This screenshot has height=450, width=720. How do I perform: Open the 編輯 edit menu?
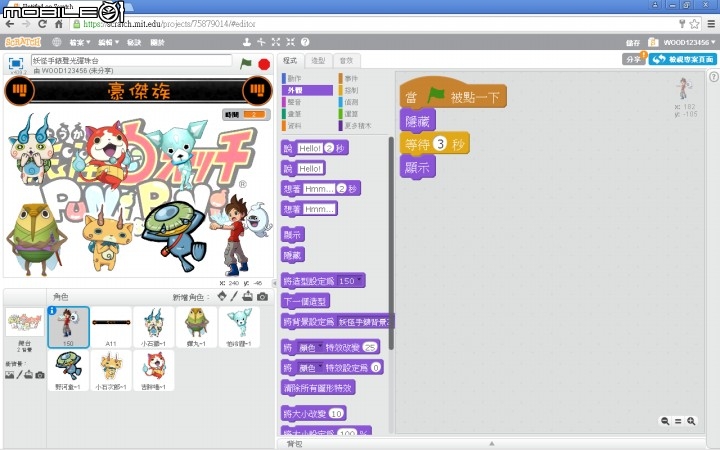pyautogui.click(x=108, y=42)
